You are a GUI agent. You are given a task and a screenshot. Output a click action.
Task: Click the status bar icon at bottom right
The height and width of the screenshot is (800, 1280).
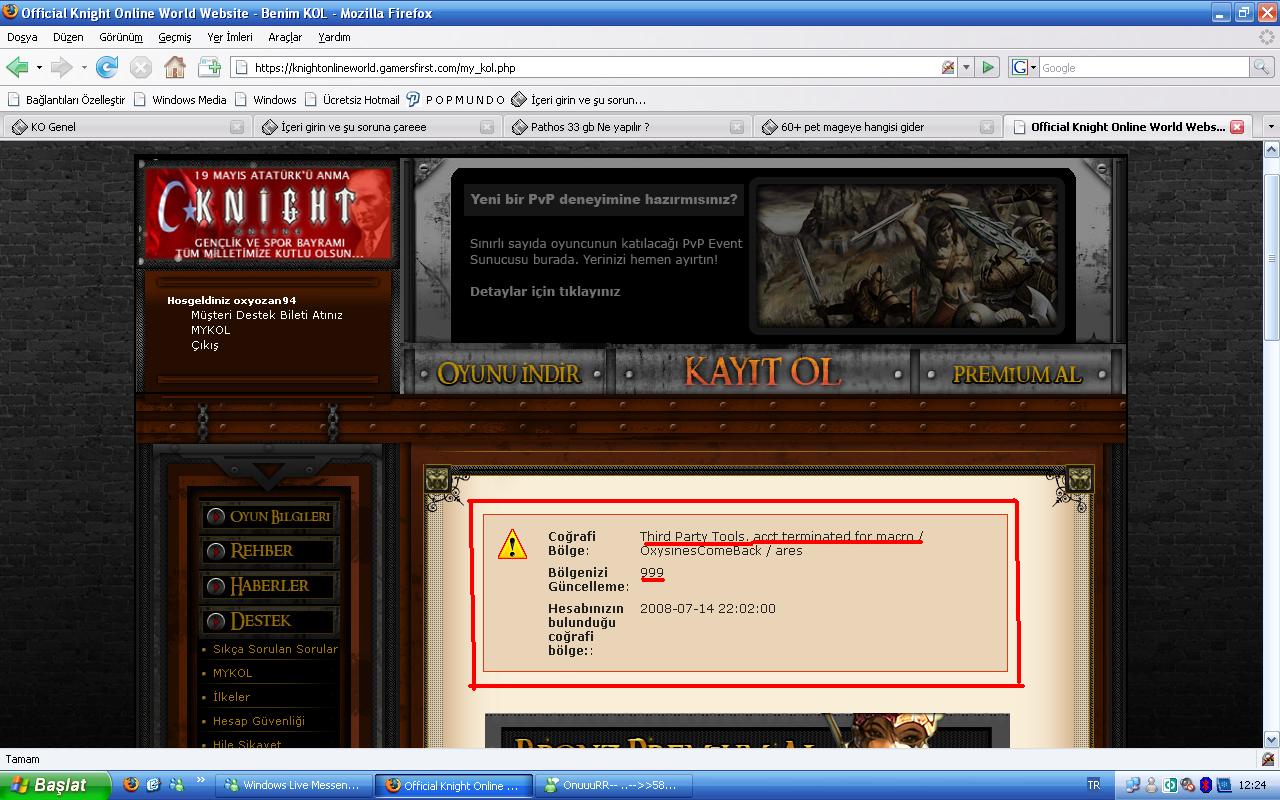pyautogui.click(x=1268, y=759)
